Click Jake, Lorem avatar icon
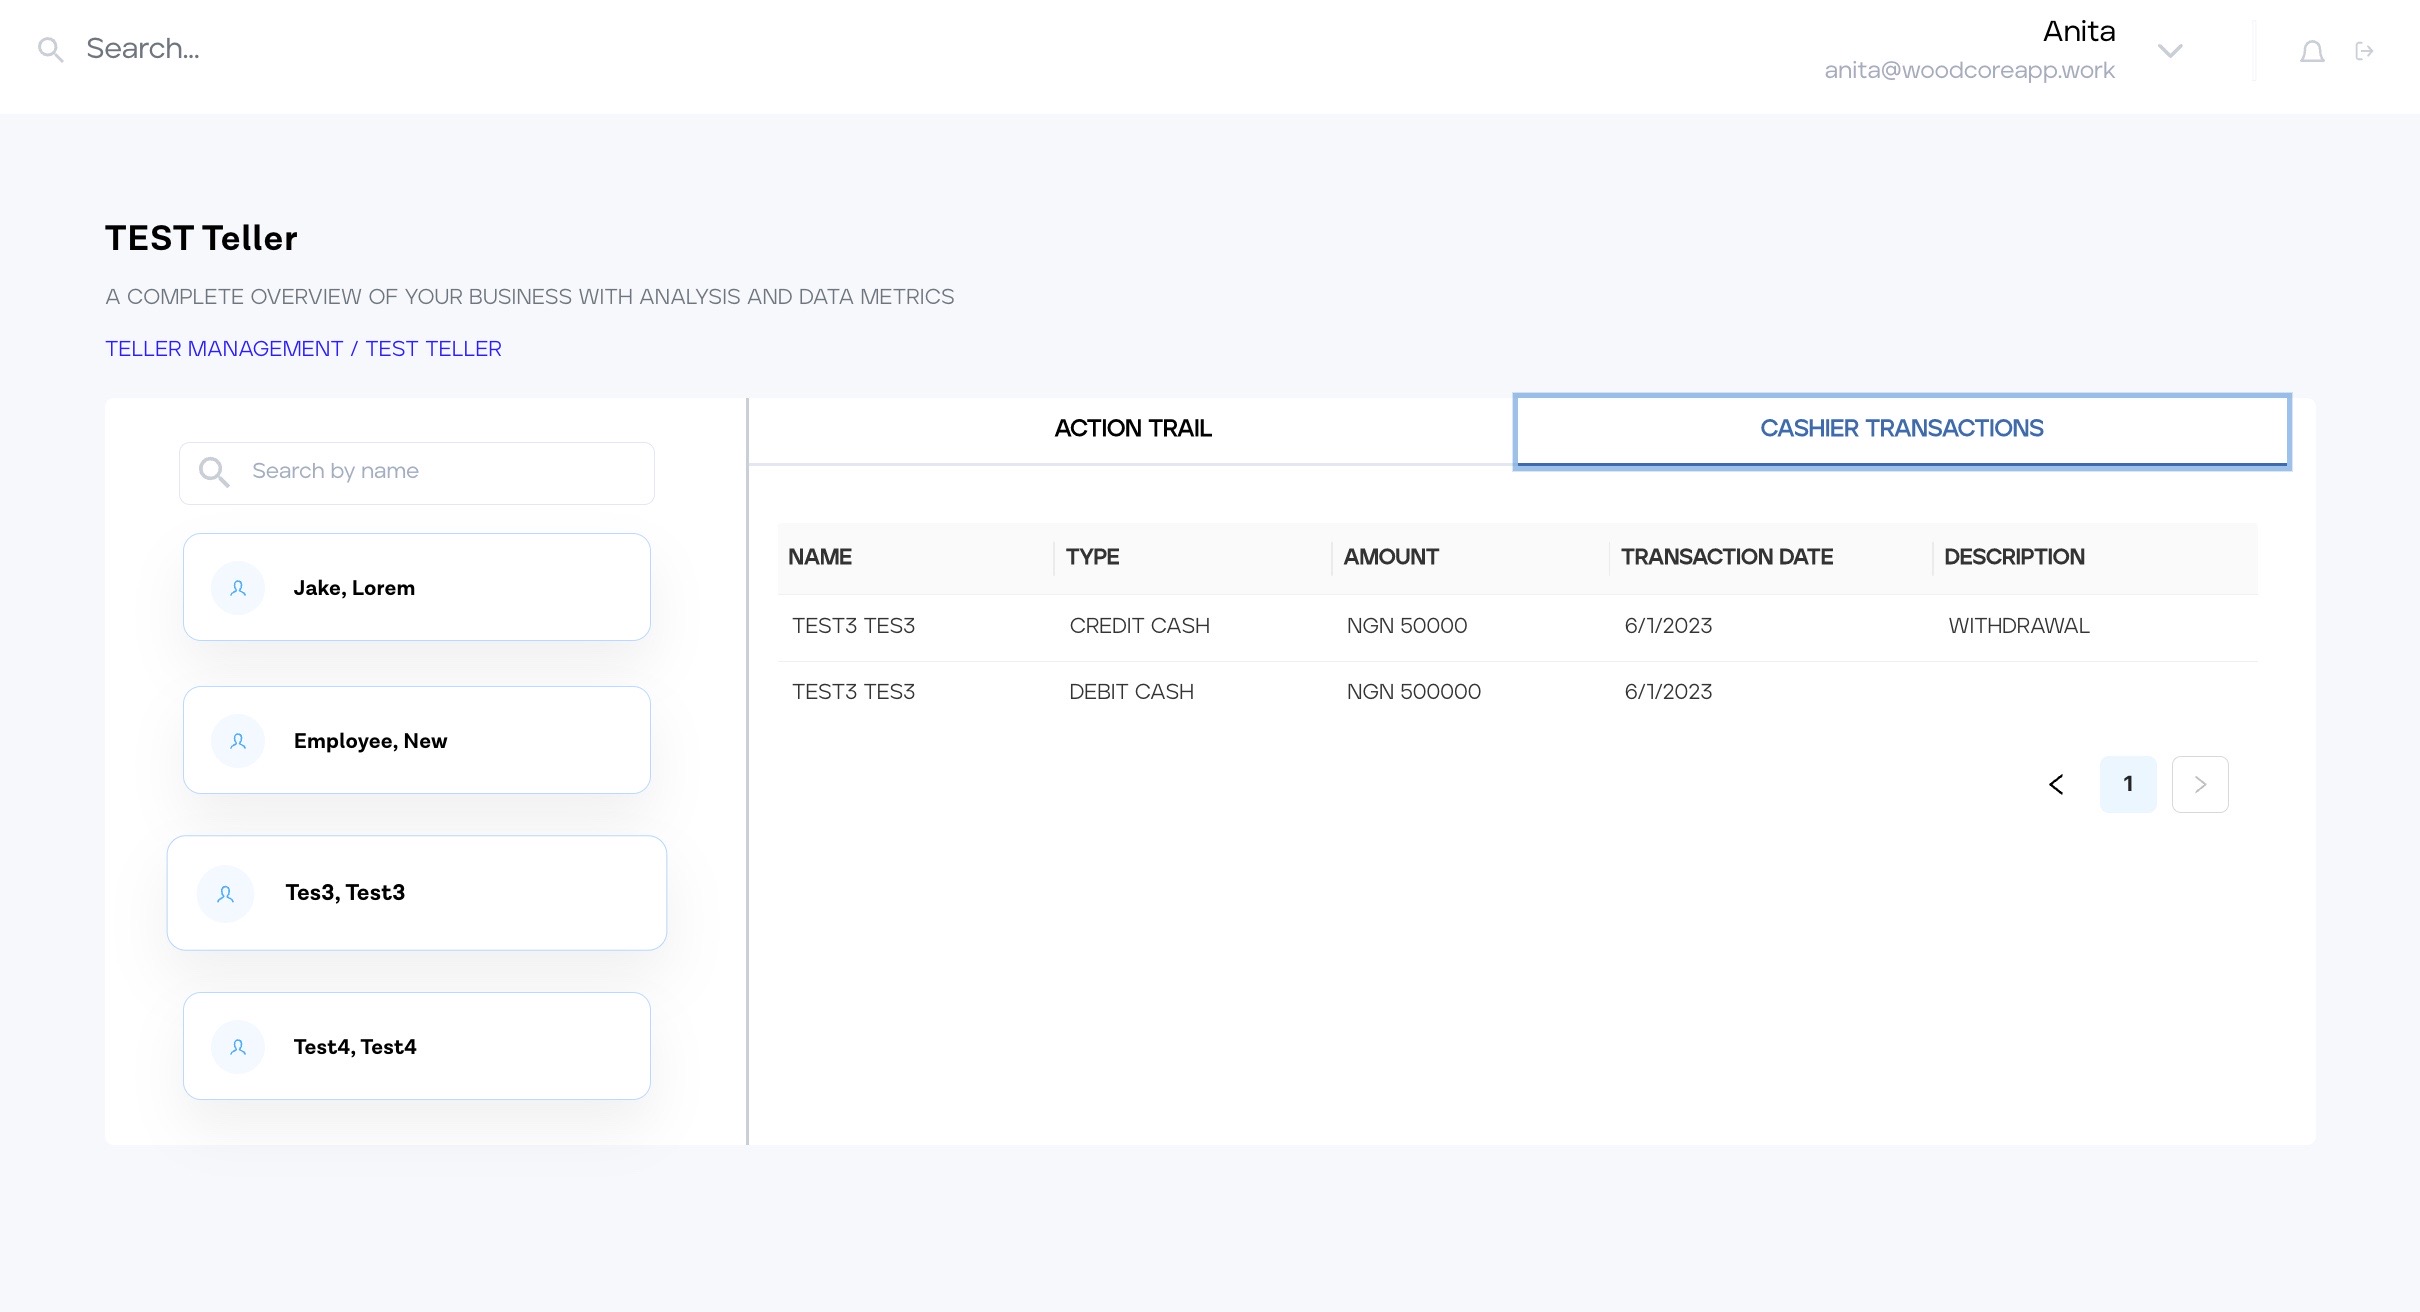The width and height of the screenshot is (2420, 1312). tap(238, 588)
